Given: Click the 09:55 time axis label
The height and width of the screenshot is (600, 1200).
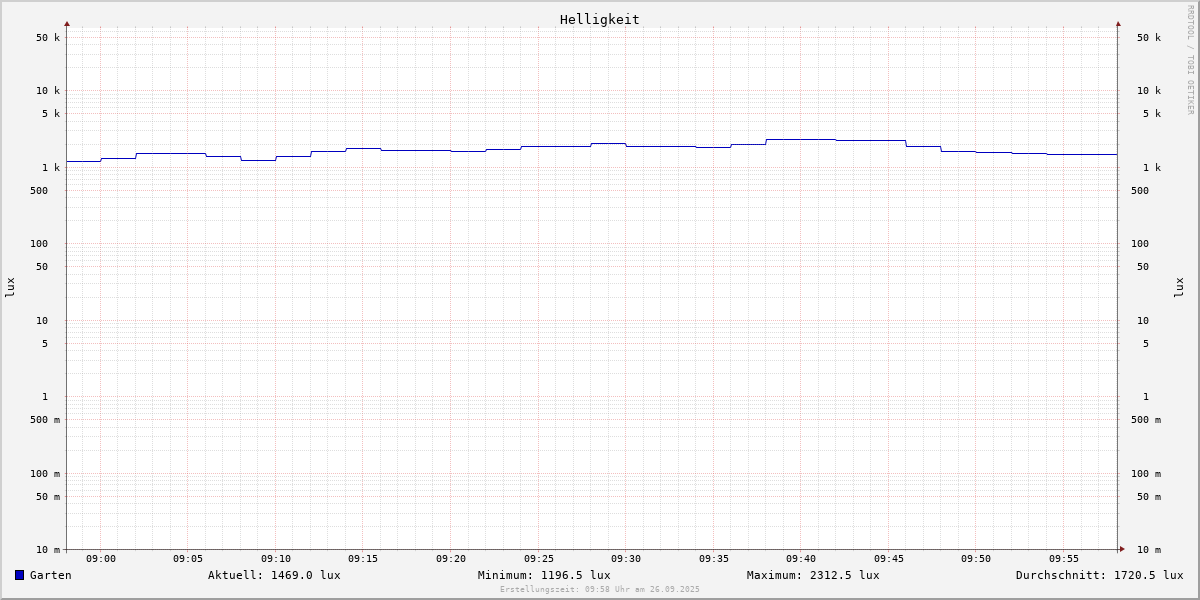Looking at the screenshot, I should click(1064, 559).
